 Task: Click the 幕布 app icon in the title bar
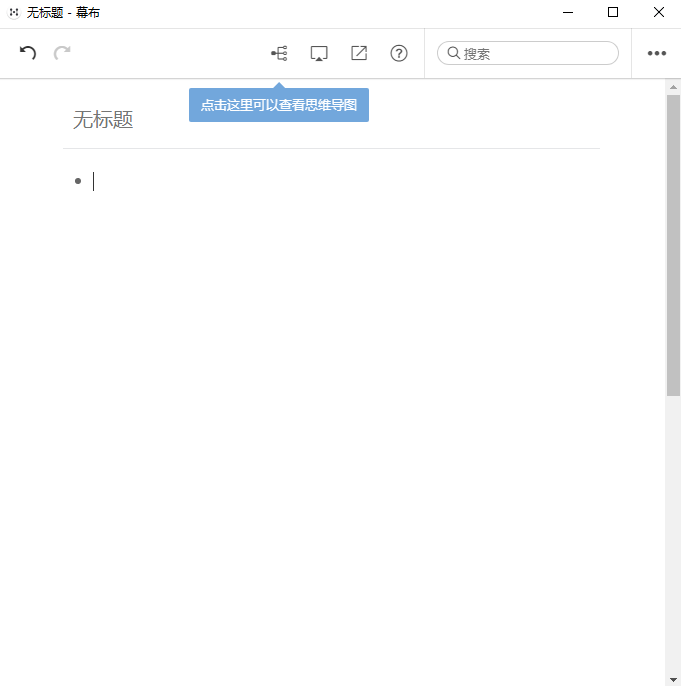(x=14, y=13)
